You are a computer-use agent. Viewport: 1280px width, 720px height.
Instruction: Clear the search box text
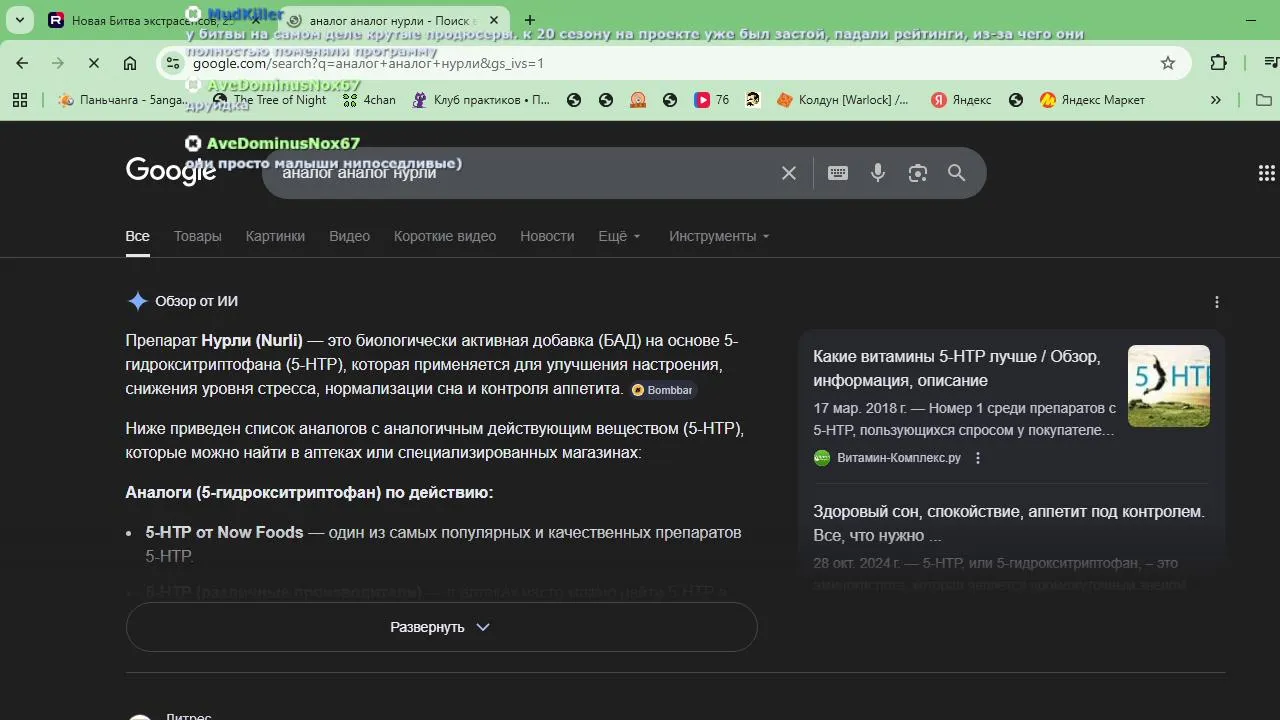[789, 173]
